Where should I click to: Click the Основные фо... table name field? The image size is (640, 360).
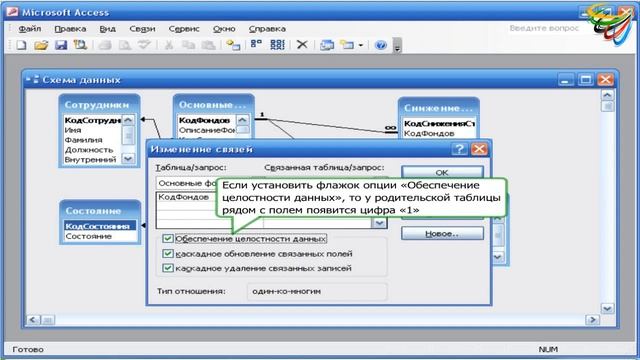(186, 183)
